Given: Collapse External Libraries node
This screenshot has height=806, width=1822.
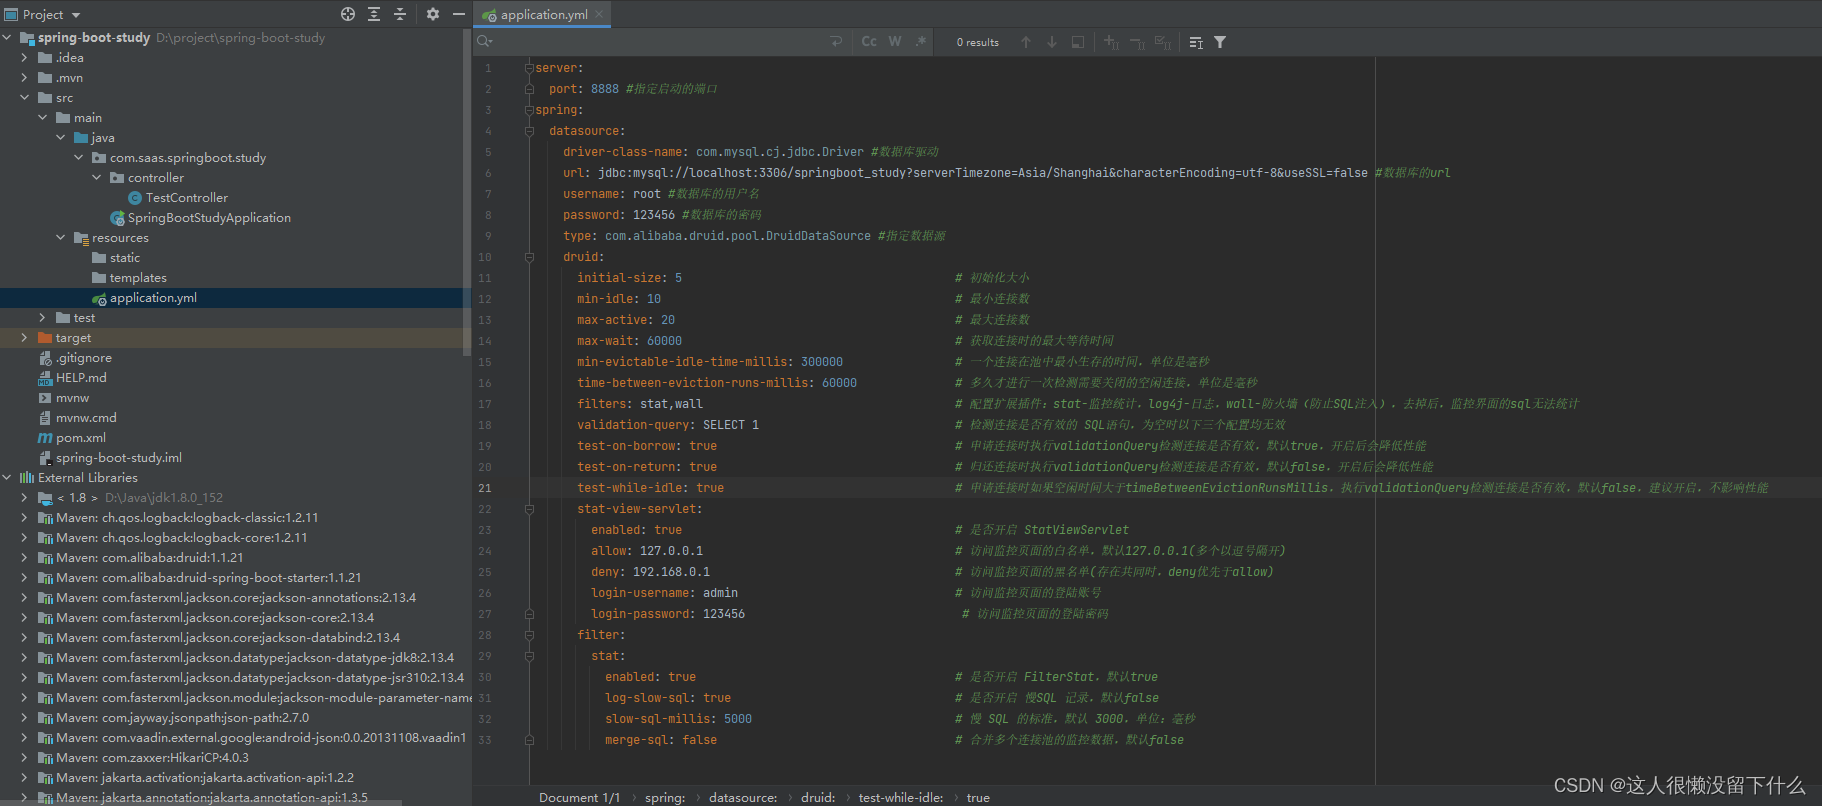Looking at the screenshot, I should coord(8,478).
